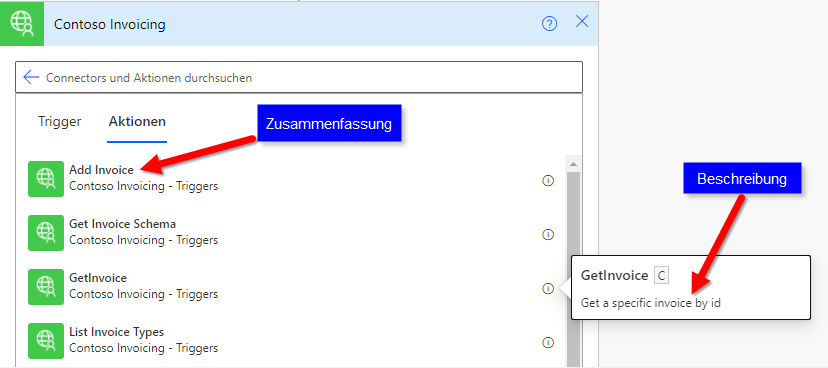Open the help question mark icon
This screenshot has width=828, height=368.
tap(550, 24)
